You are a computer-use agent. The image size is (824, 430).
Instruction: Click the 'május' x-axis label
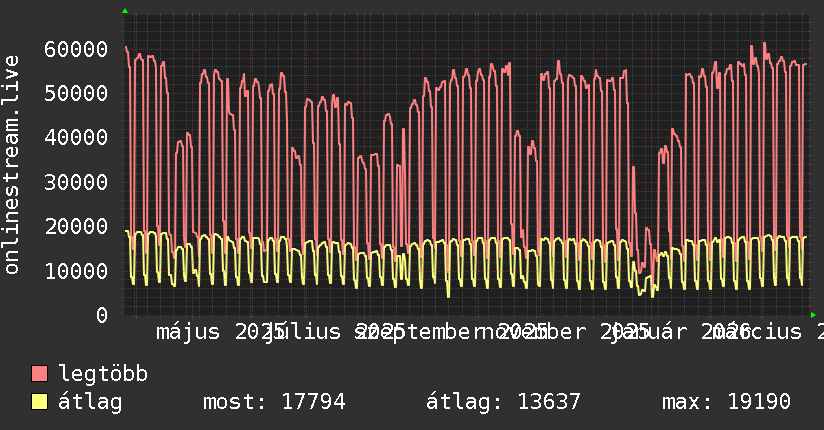188,332
